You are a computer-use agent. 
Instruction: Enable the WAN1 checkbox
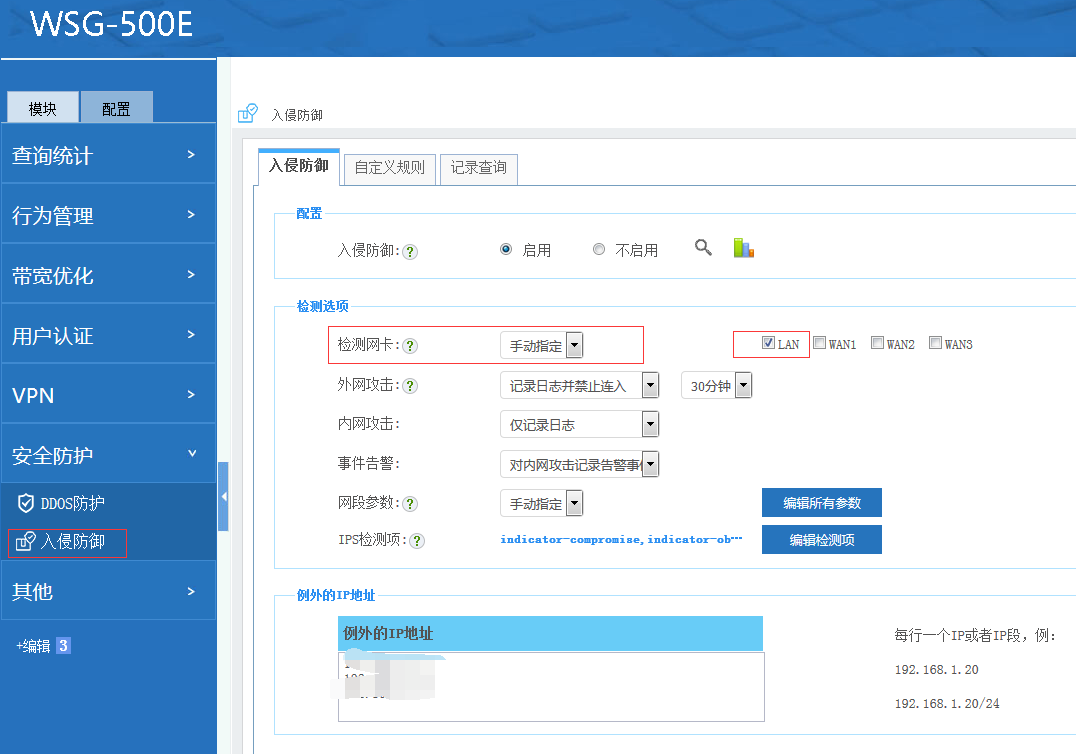click(819, 343)
